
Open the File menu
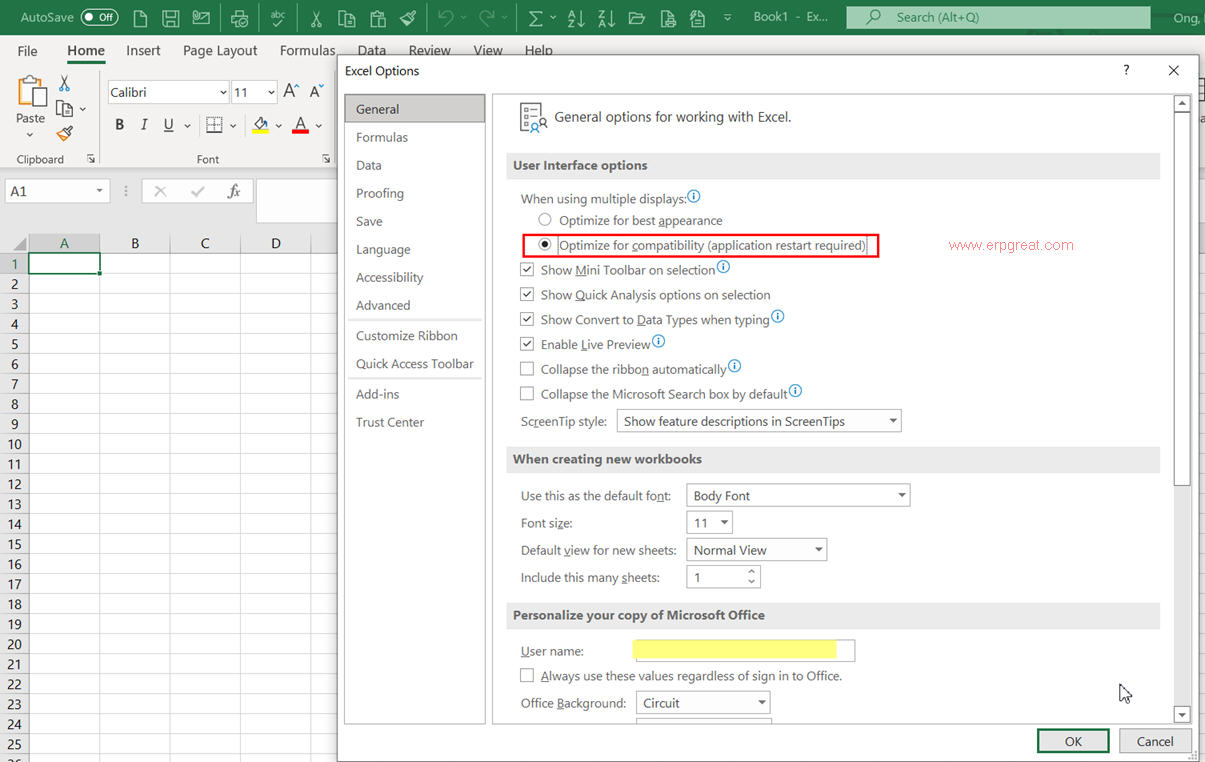pyautogui.click(x=27, y=51)
